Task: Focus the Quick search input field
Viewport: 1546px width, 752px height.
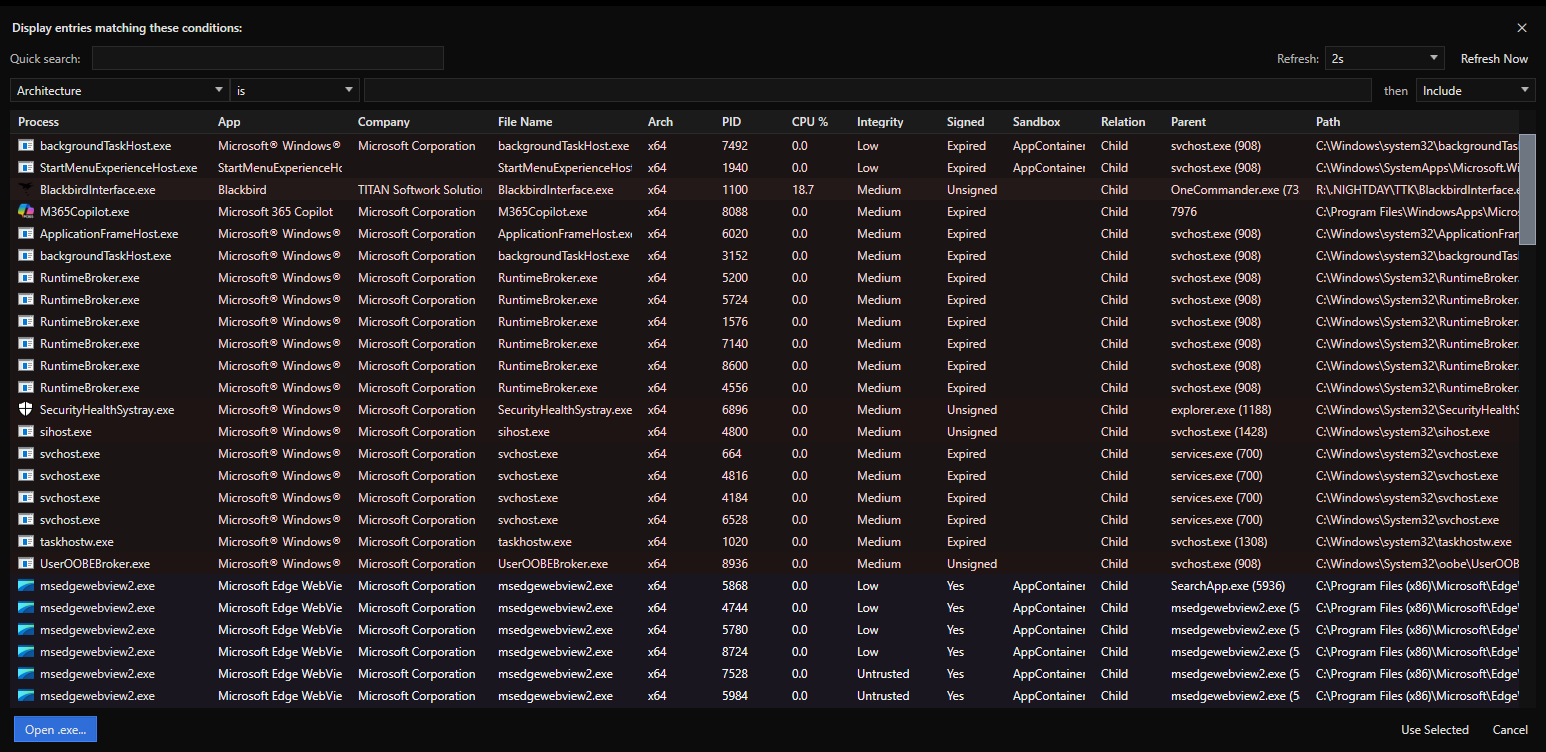Action: point(268,59)
